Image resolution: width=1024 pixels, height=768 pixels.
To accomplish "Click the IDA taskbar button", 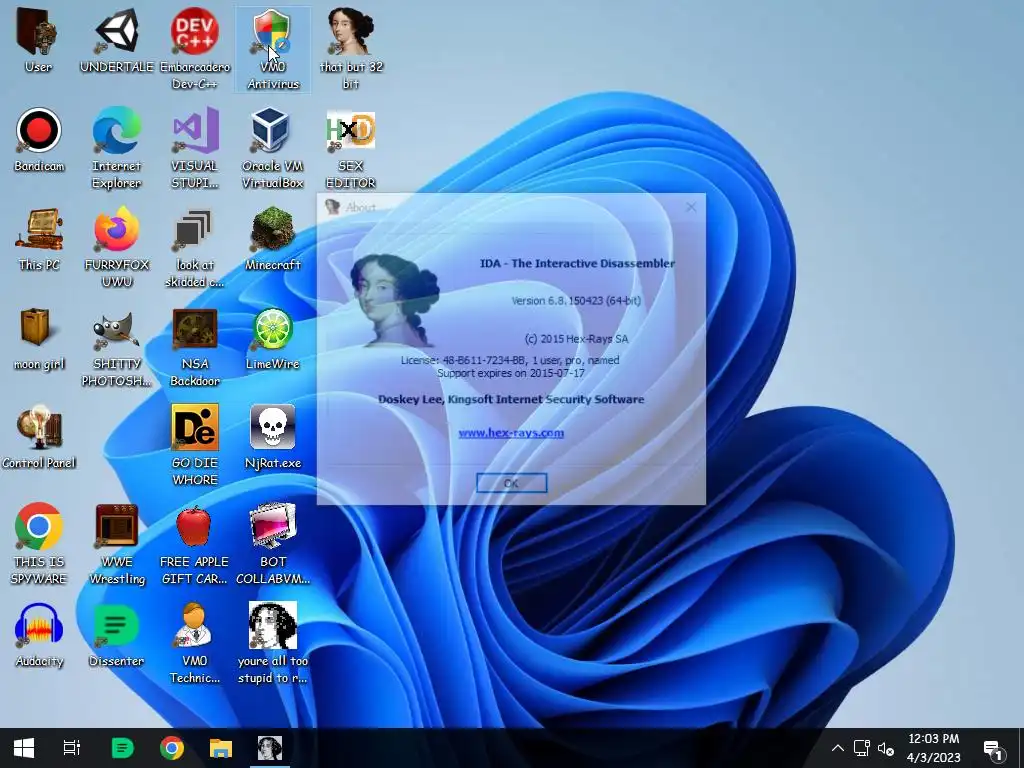I will [x=270, y=748].
